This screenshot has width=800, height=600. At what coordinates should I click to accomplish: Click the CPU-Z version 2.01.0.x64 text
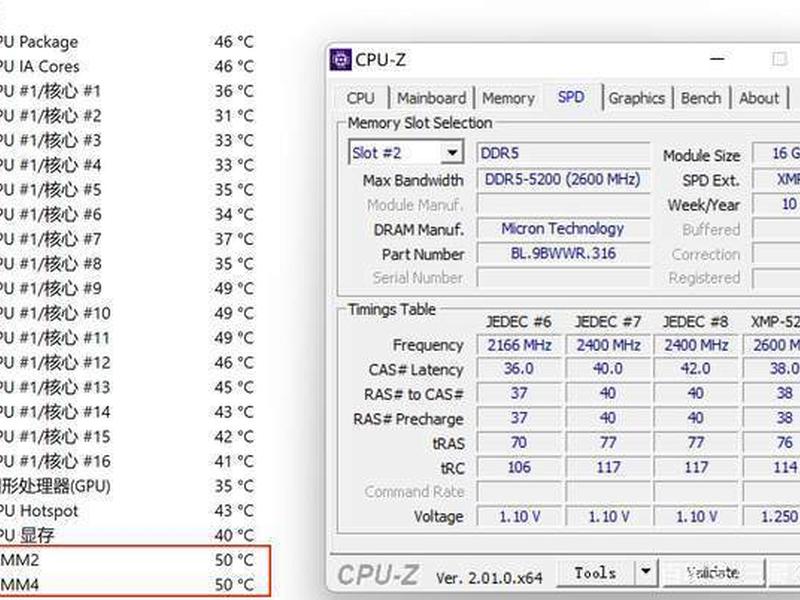(489, 578)
